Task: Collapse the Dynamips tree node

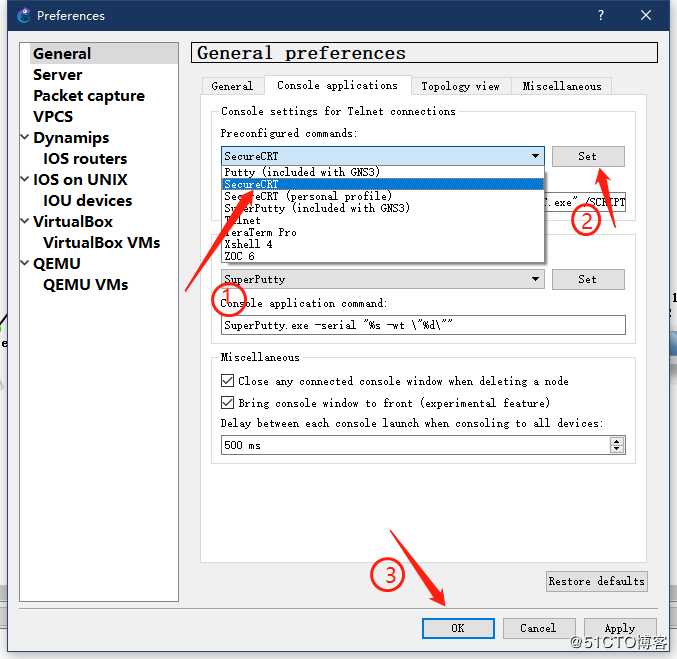Action: tap(25, 137)
